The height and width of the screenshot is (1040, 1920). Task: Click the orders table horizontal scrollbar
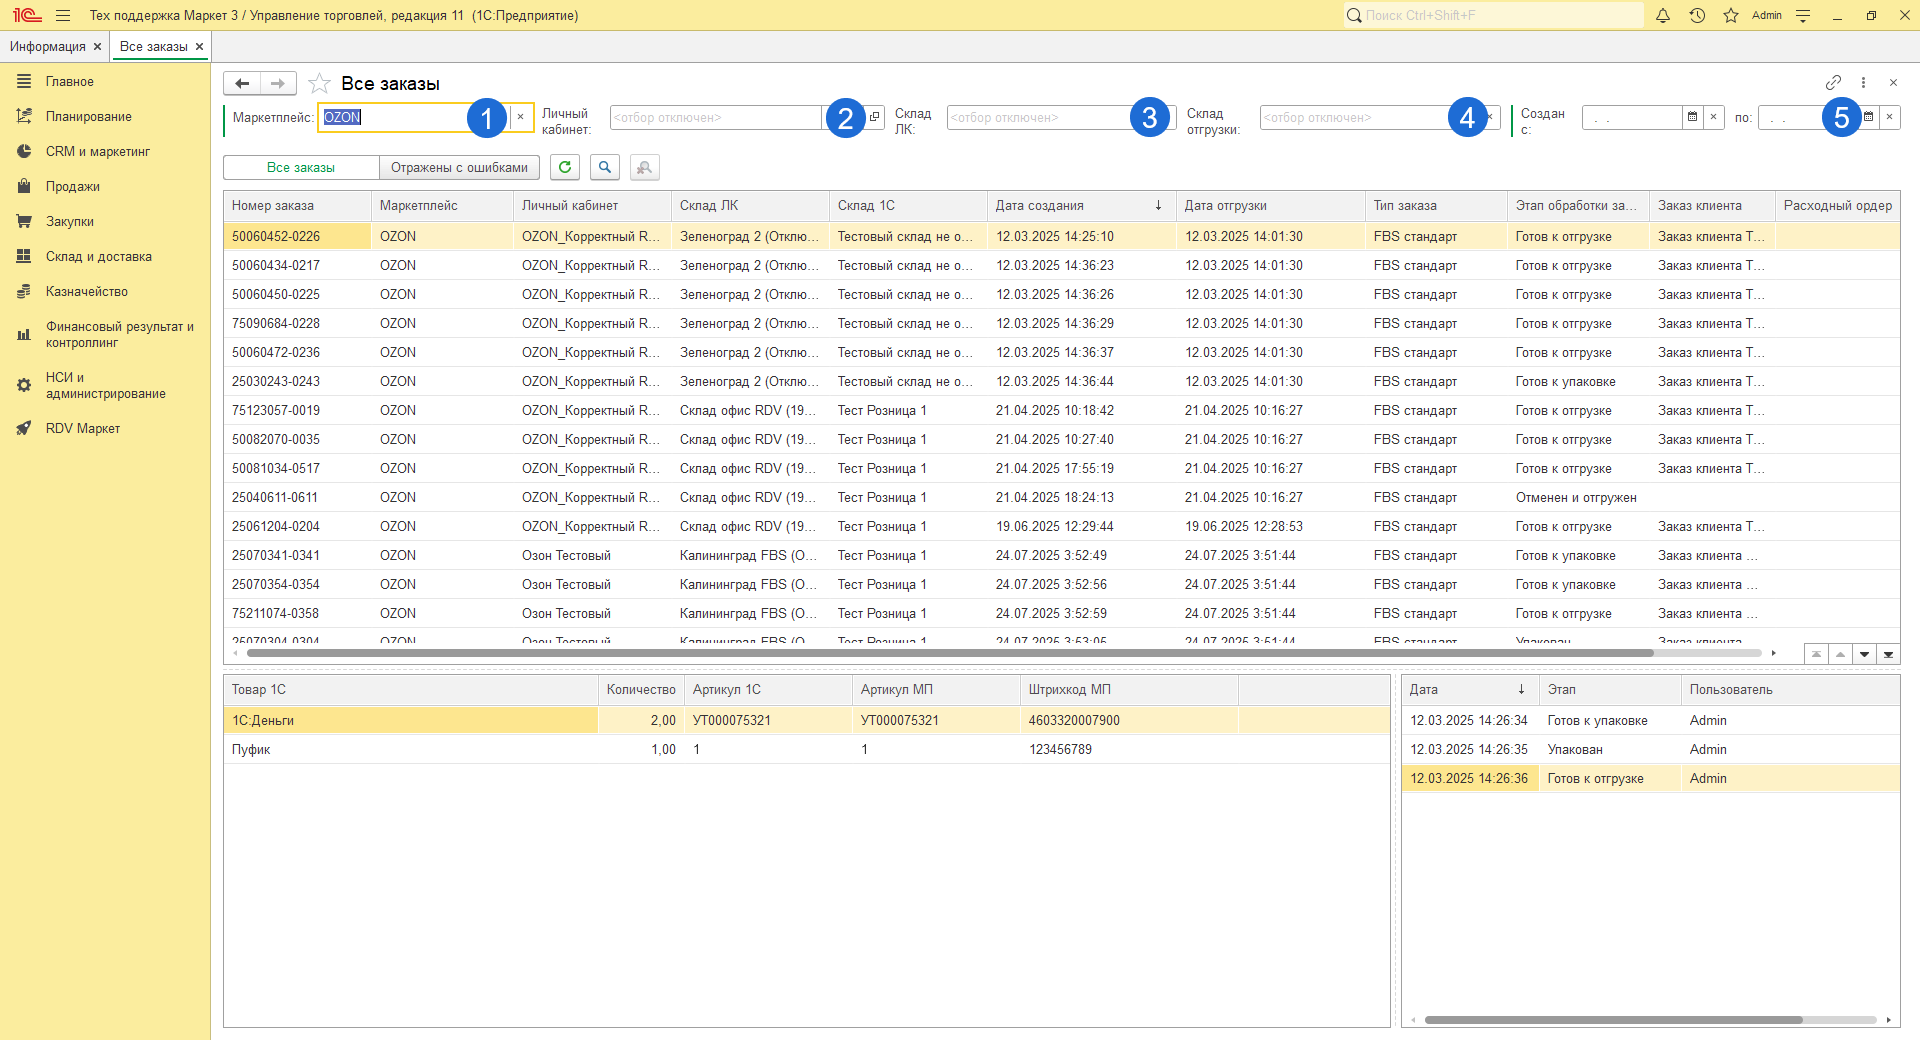click(x=950, y=653)
